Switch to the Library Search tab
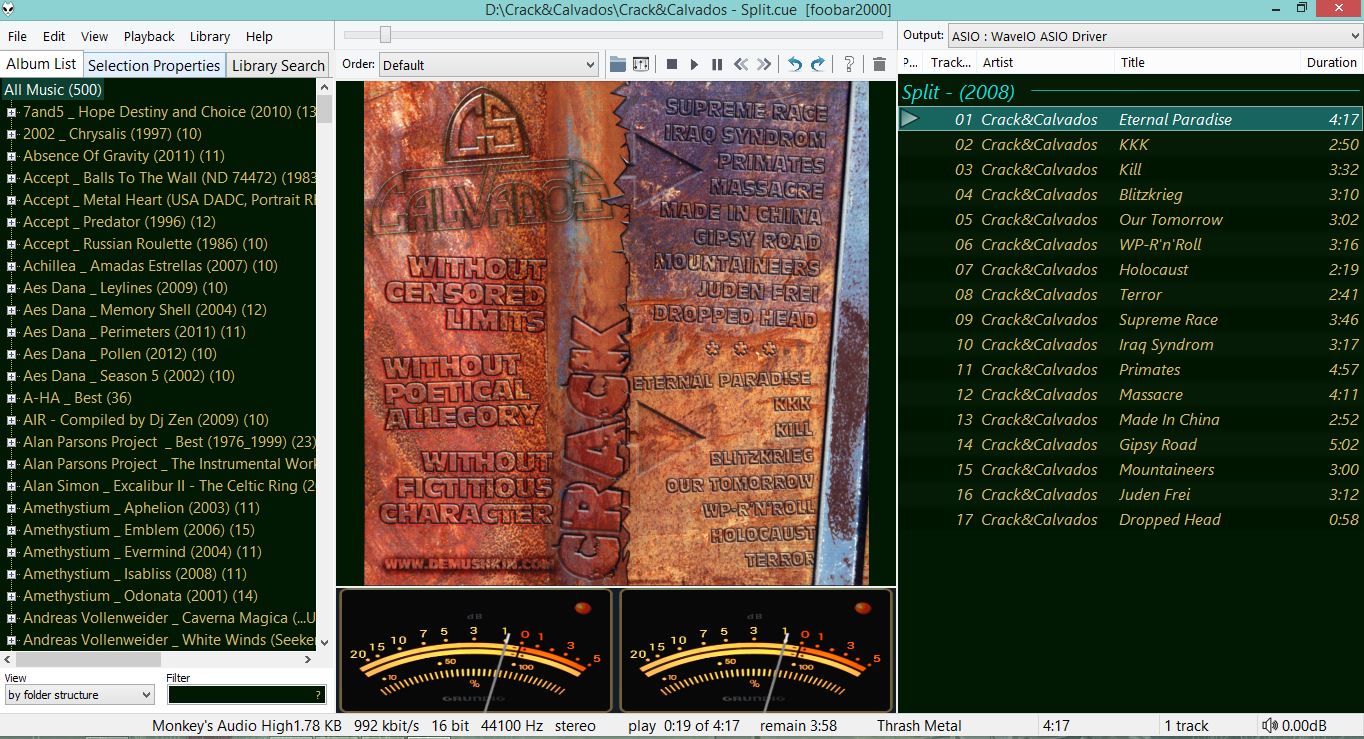 pos(278,65)
